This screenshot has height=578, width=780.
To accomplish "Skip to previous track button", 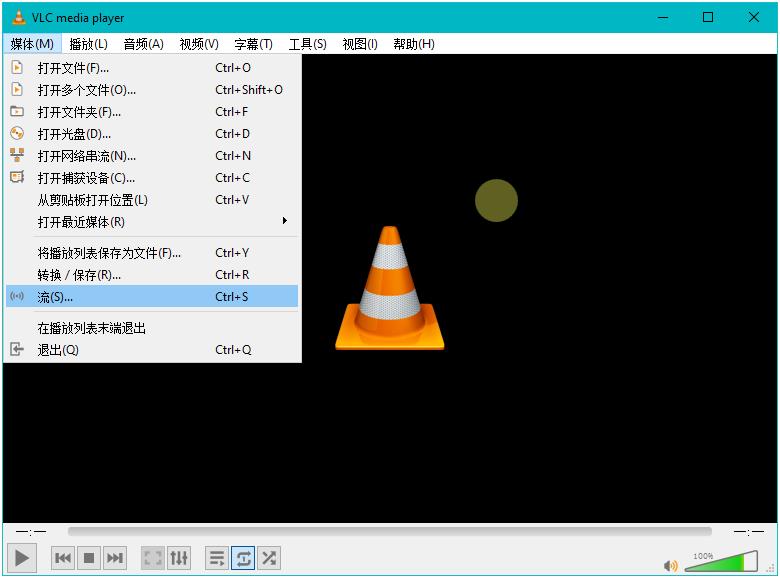I will tap(63, 558).
